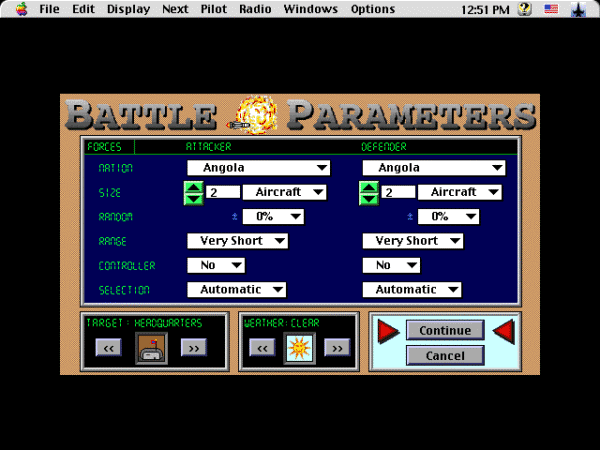This screenshot has height=450, width=600.
Task: Select previous target with left arrows
Action: point(109,347)
